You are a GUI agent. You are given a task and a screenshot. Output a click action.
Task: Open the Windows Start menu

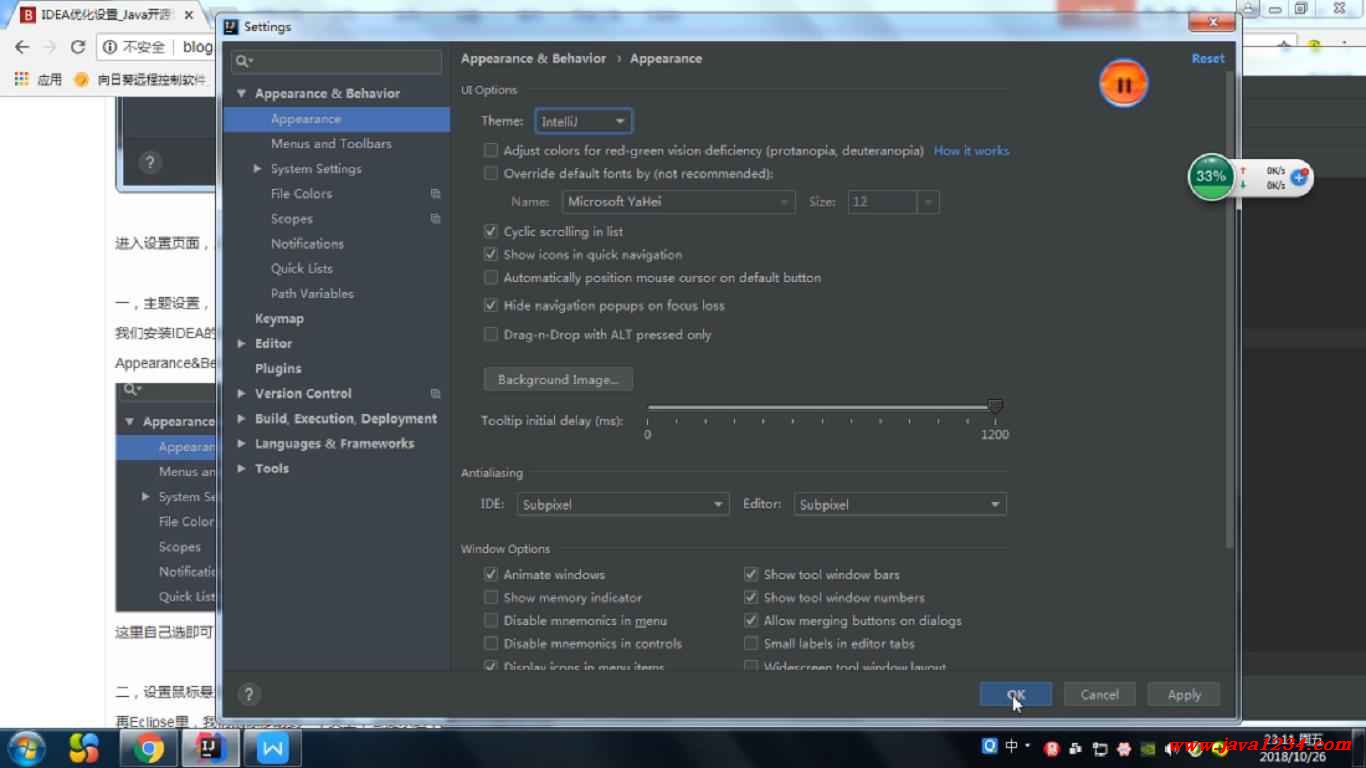27,747
